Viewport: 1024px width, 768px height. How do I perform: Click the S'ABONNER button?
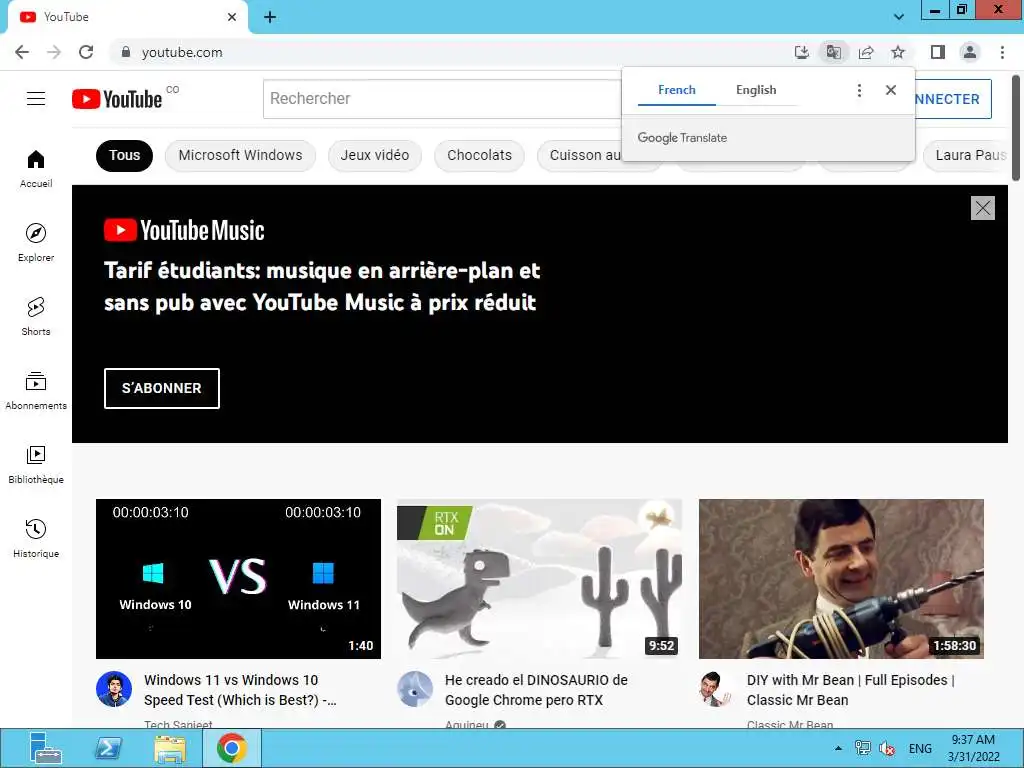tap(162, 389)
